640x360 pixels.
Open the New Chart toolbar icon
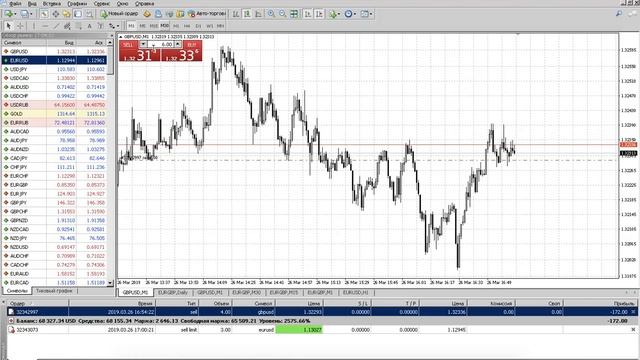pyautogui.click(x=8, y=14)
